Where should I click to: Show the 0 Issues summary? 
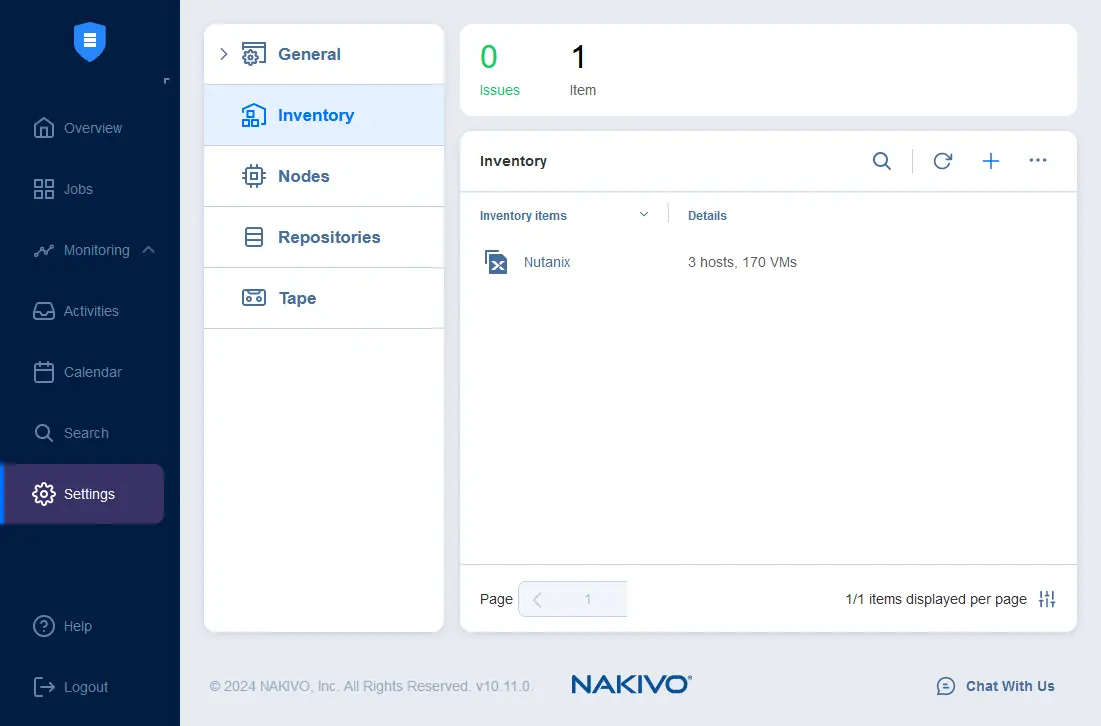point(499,70)
